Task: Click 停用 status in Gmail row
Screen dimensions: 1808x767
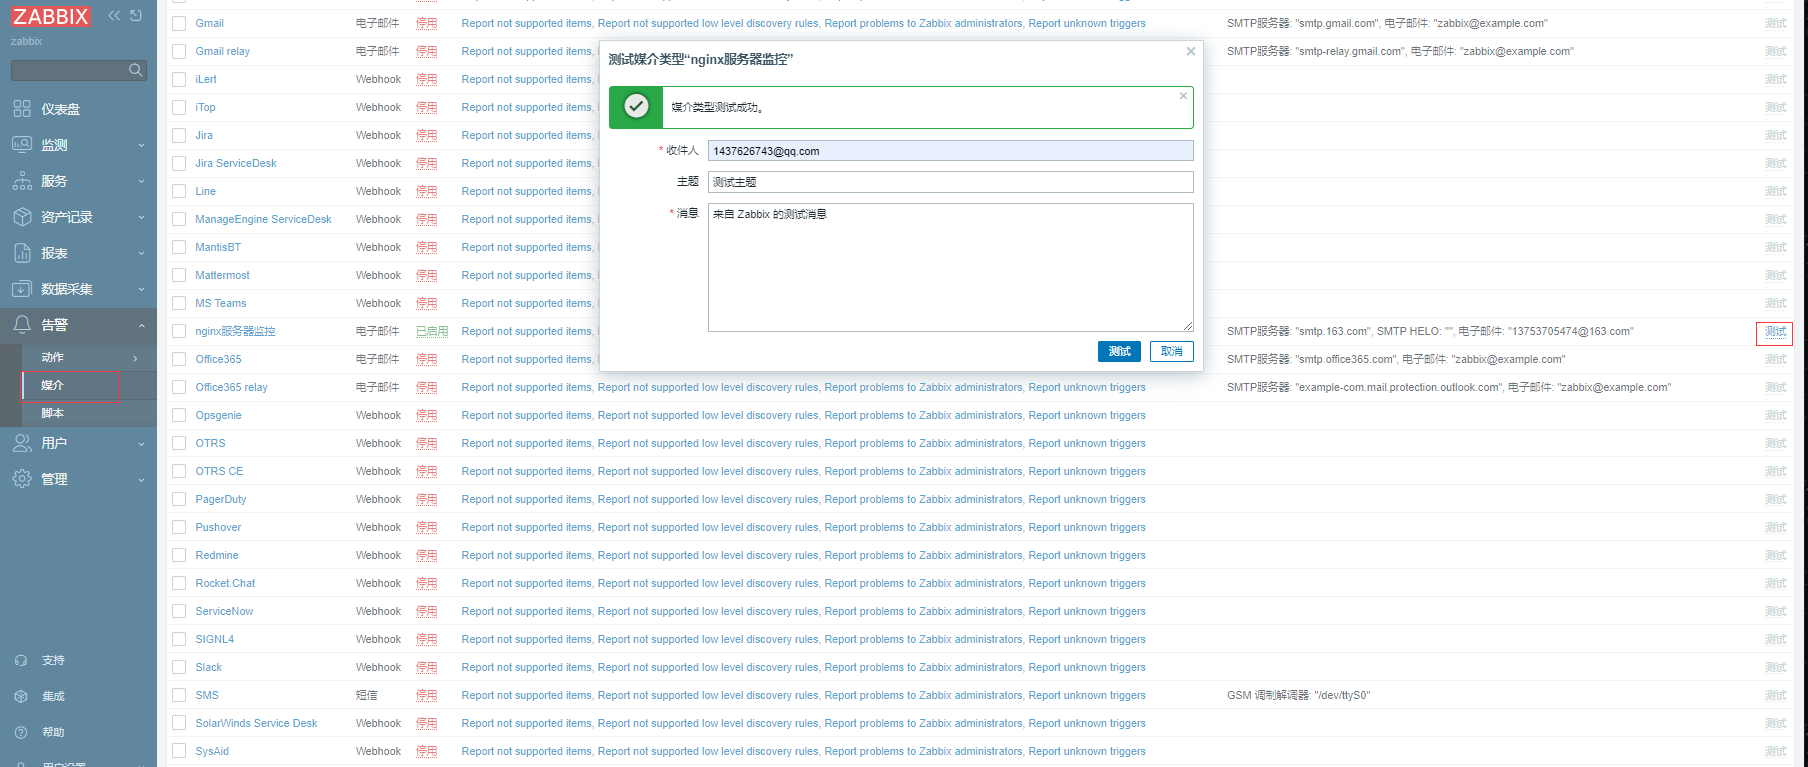Action: pyautogui.click(x=427, y=23)
